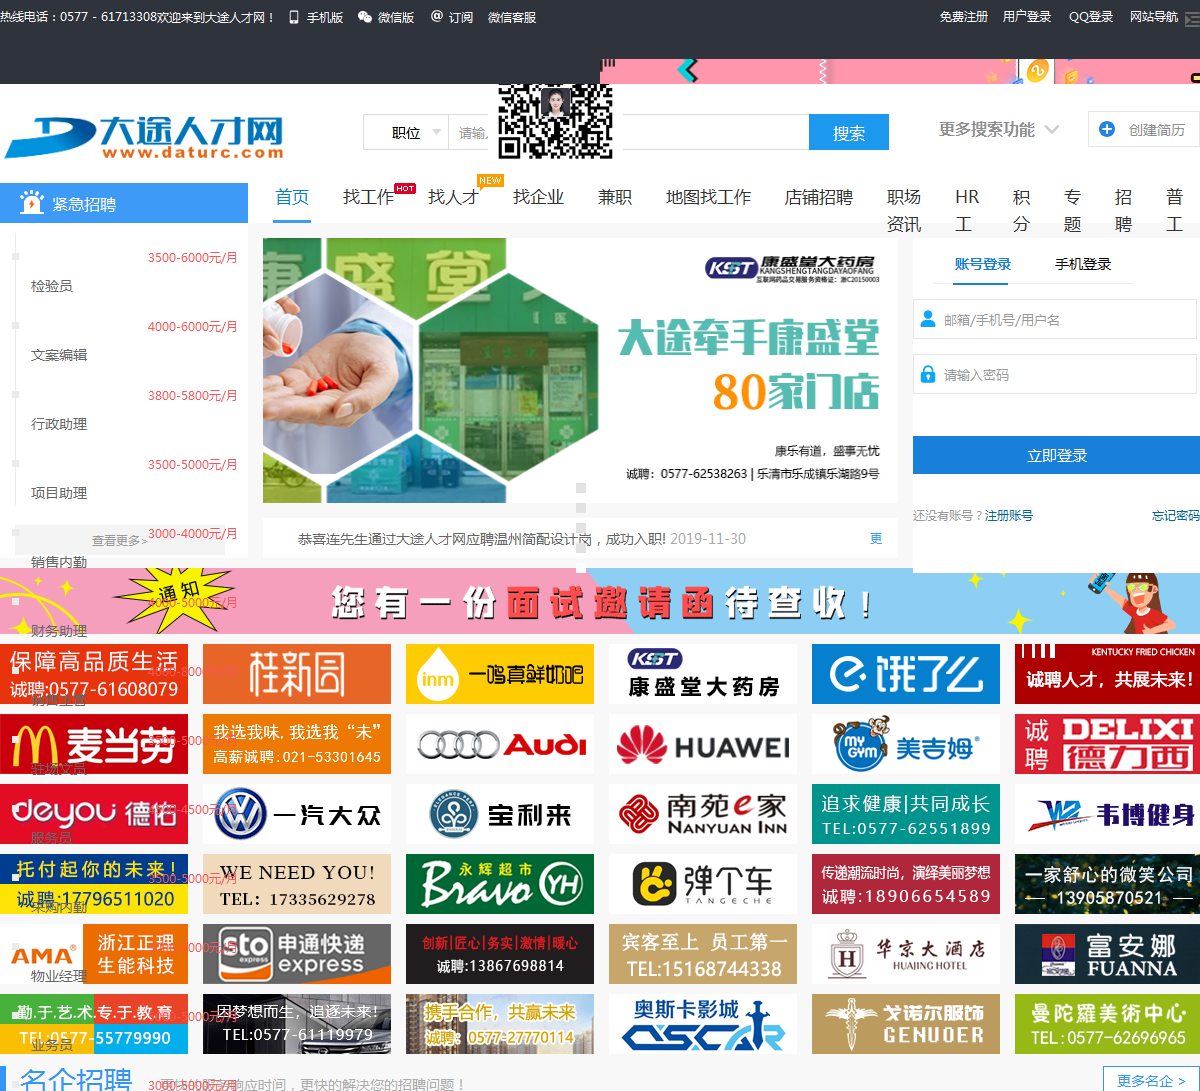Screen dimensions: 1200x1091
Task: Open the 兼职 part-time menu item
Action: (x=615, y=197)
